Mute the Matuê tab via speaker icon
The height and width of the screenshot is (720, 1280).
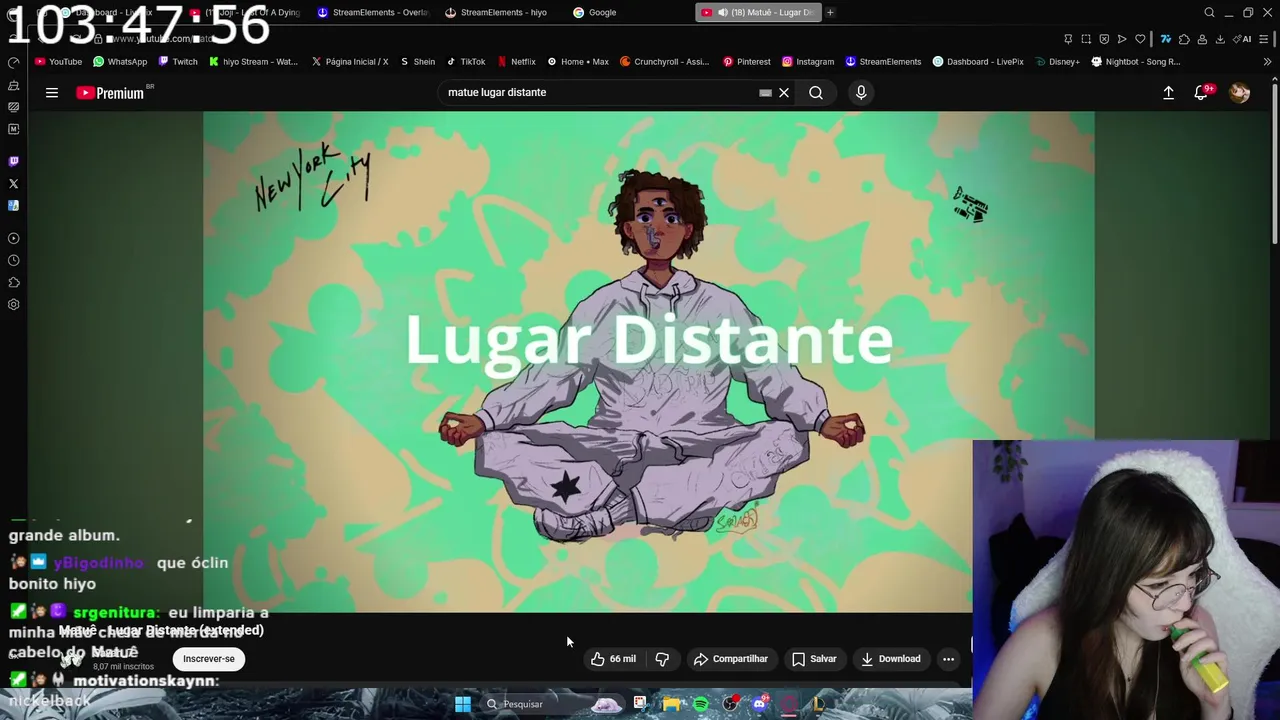pos(722,12)
